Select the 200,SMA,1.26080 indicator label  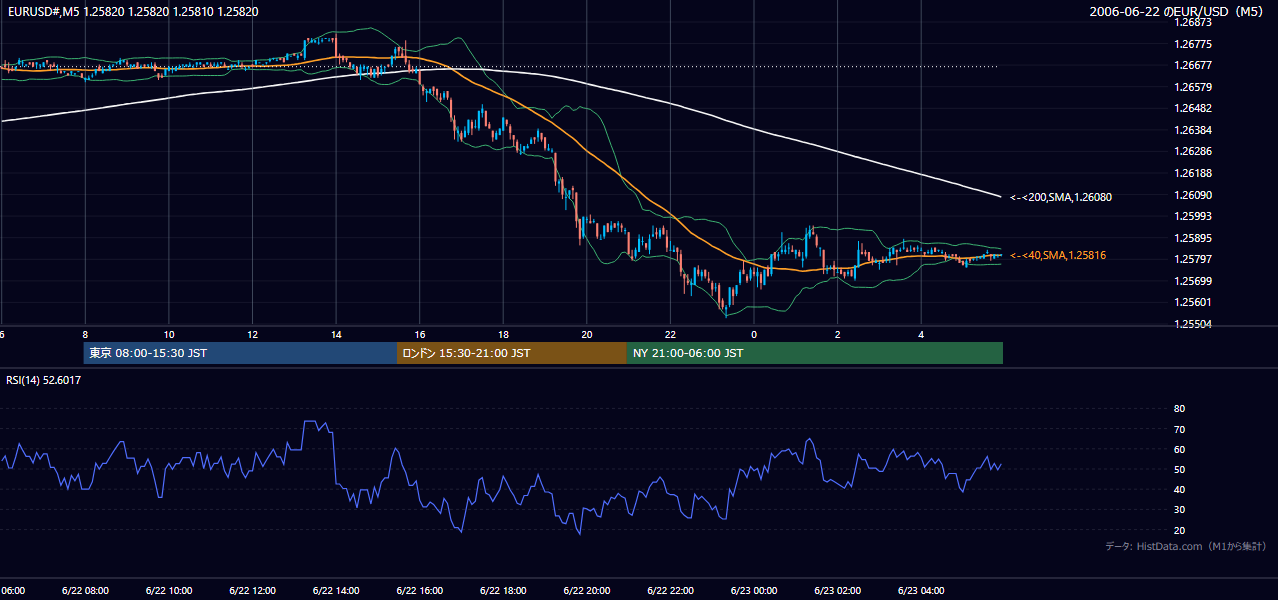[1060, 197]
